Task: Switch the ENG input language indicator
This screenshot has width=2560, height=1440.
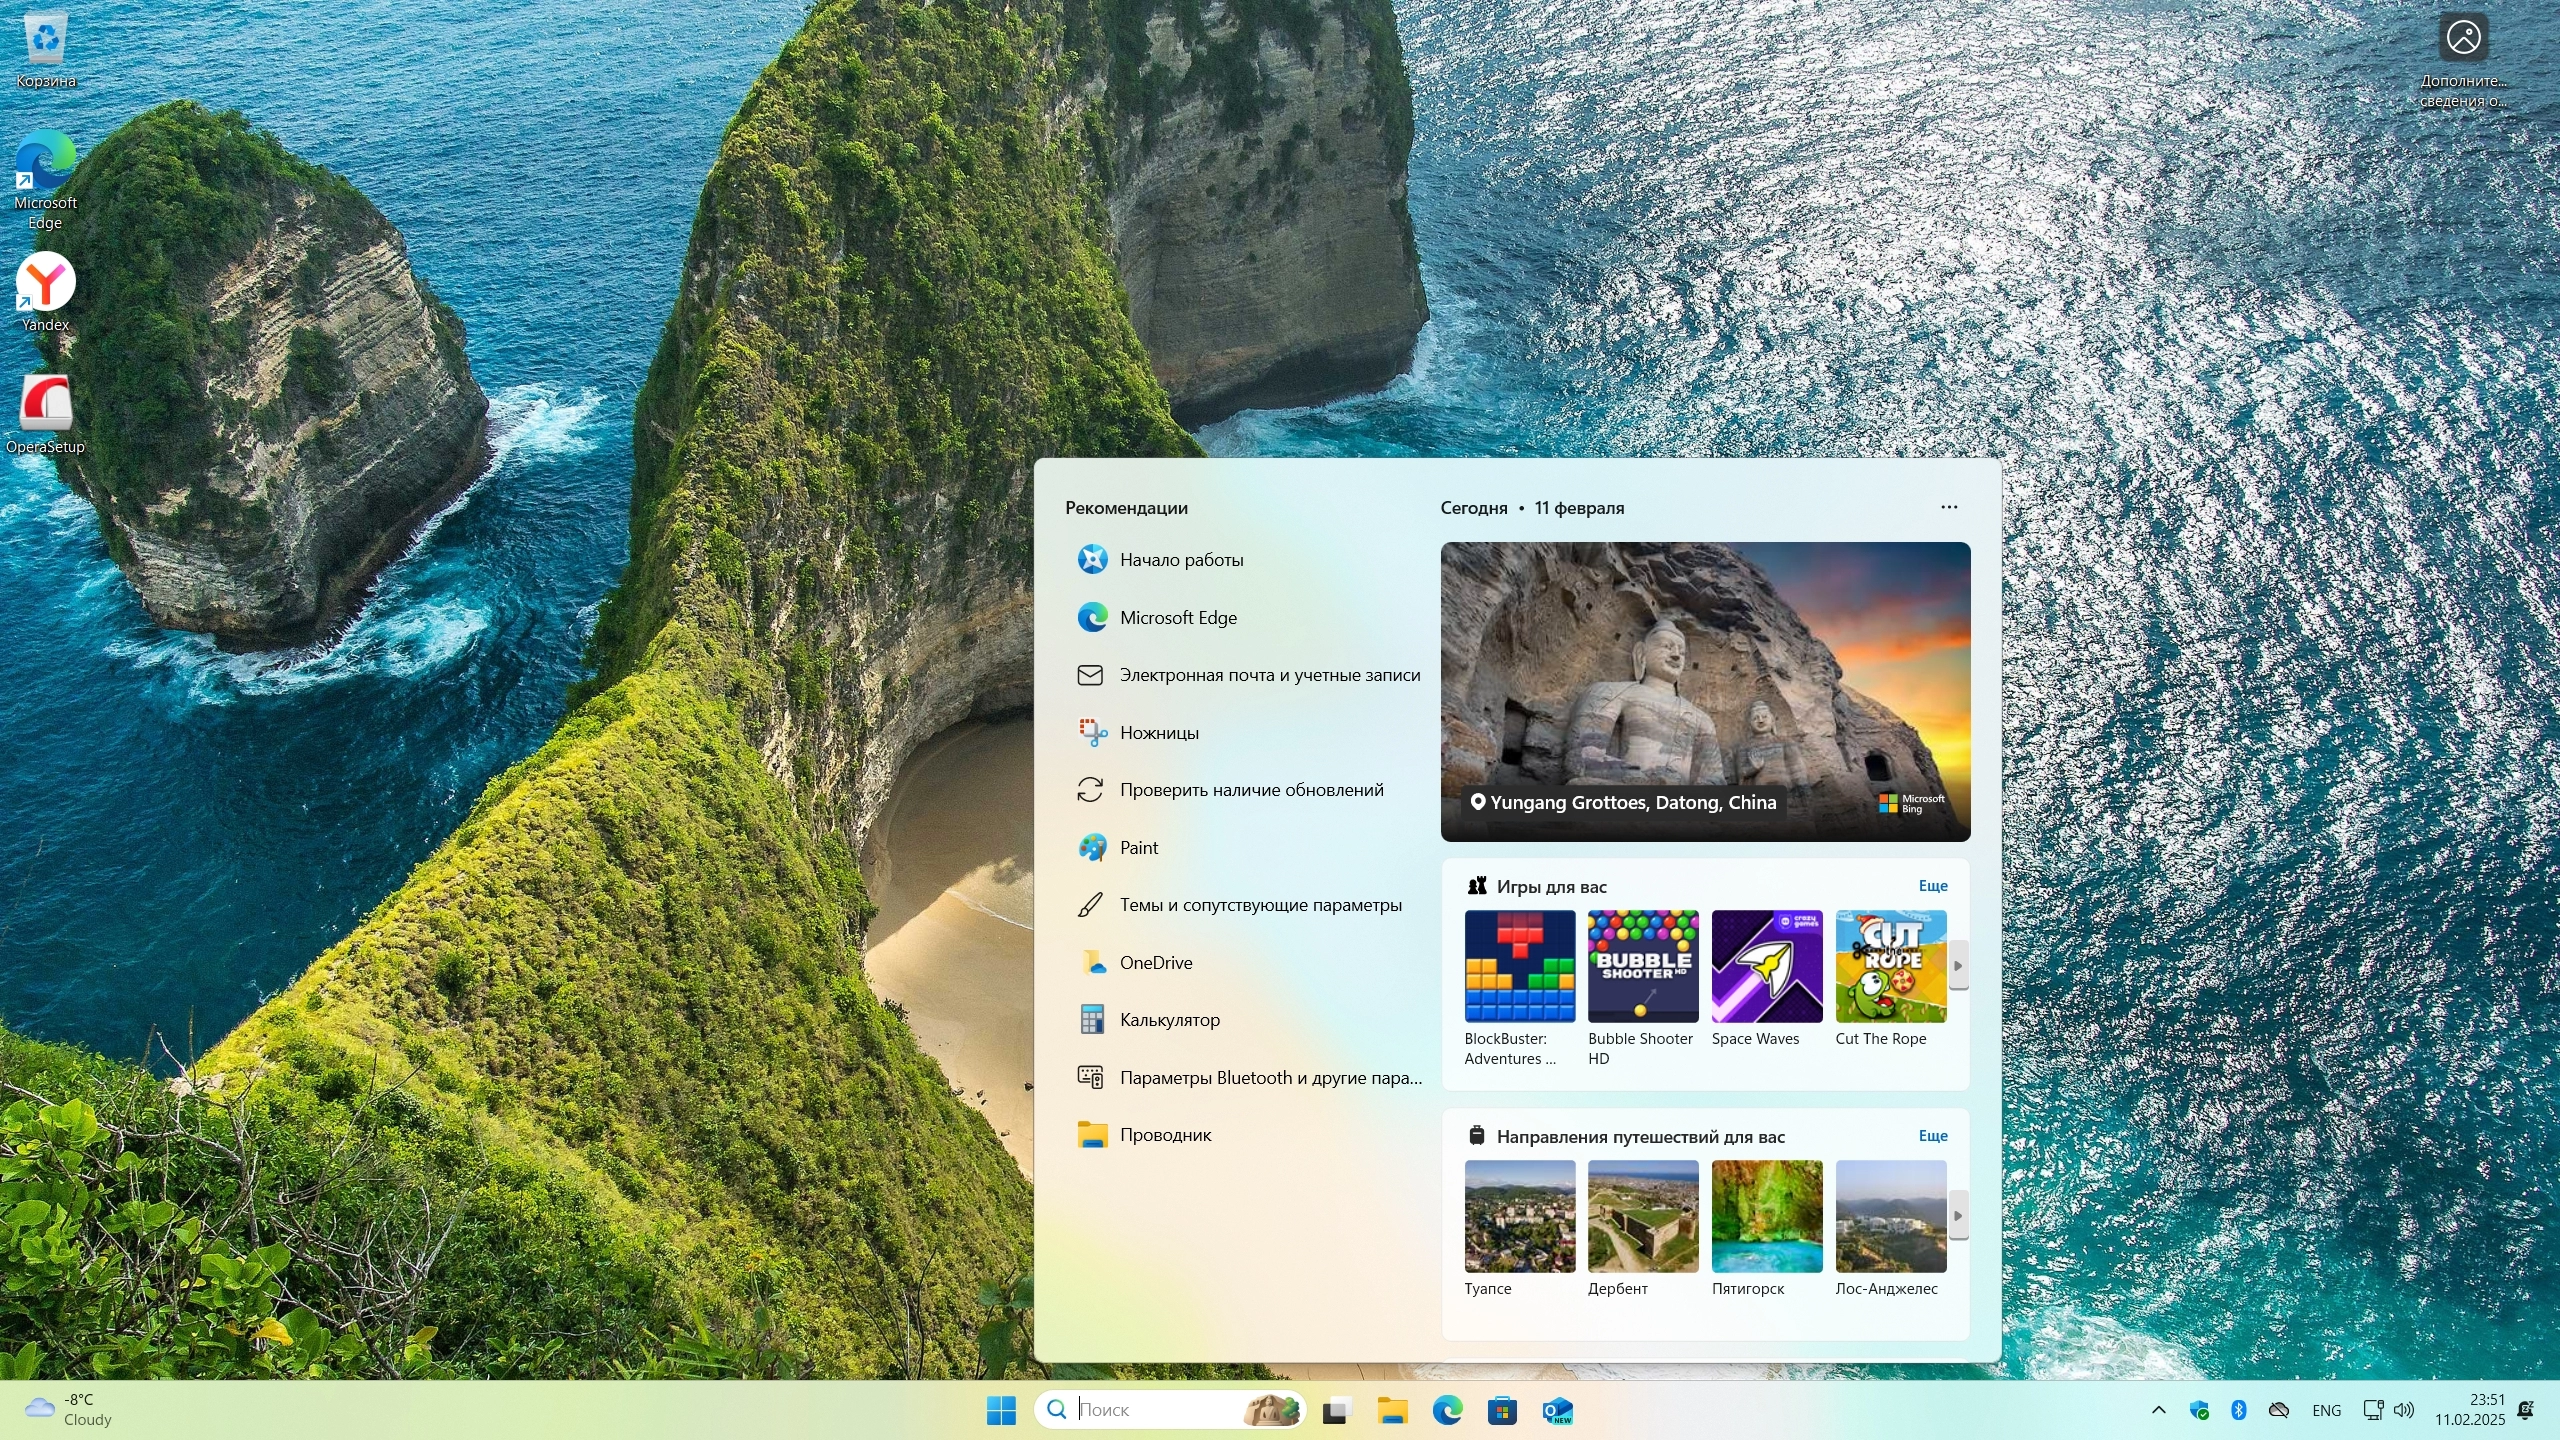Action: pyautogui.click(x=2326, y=1410)
